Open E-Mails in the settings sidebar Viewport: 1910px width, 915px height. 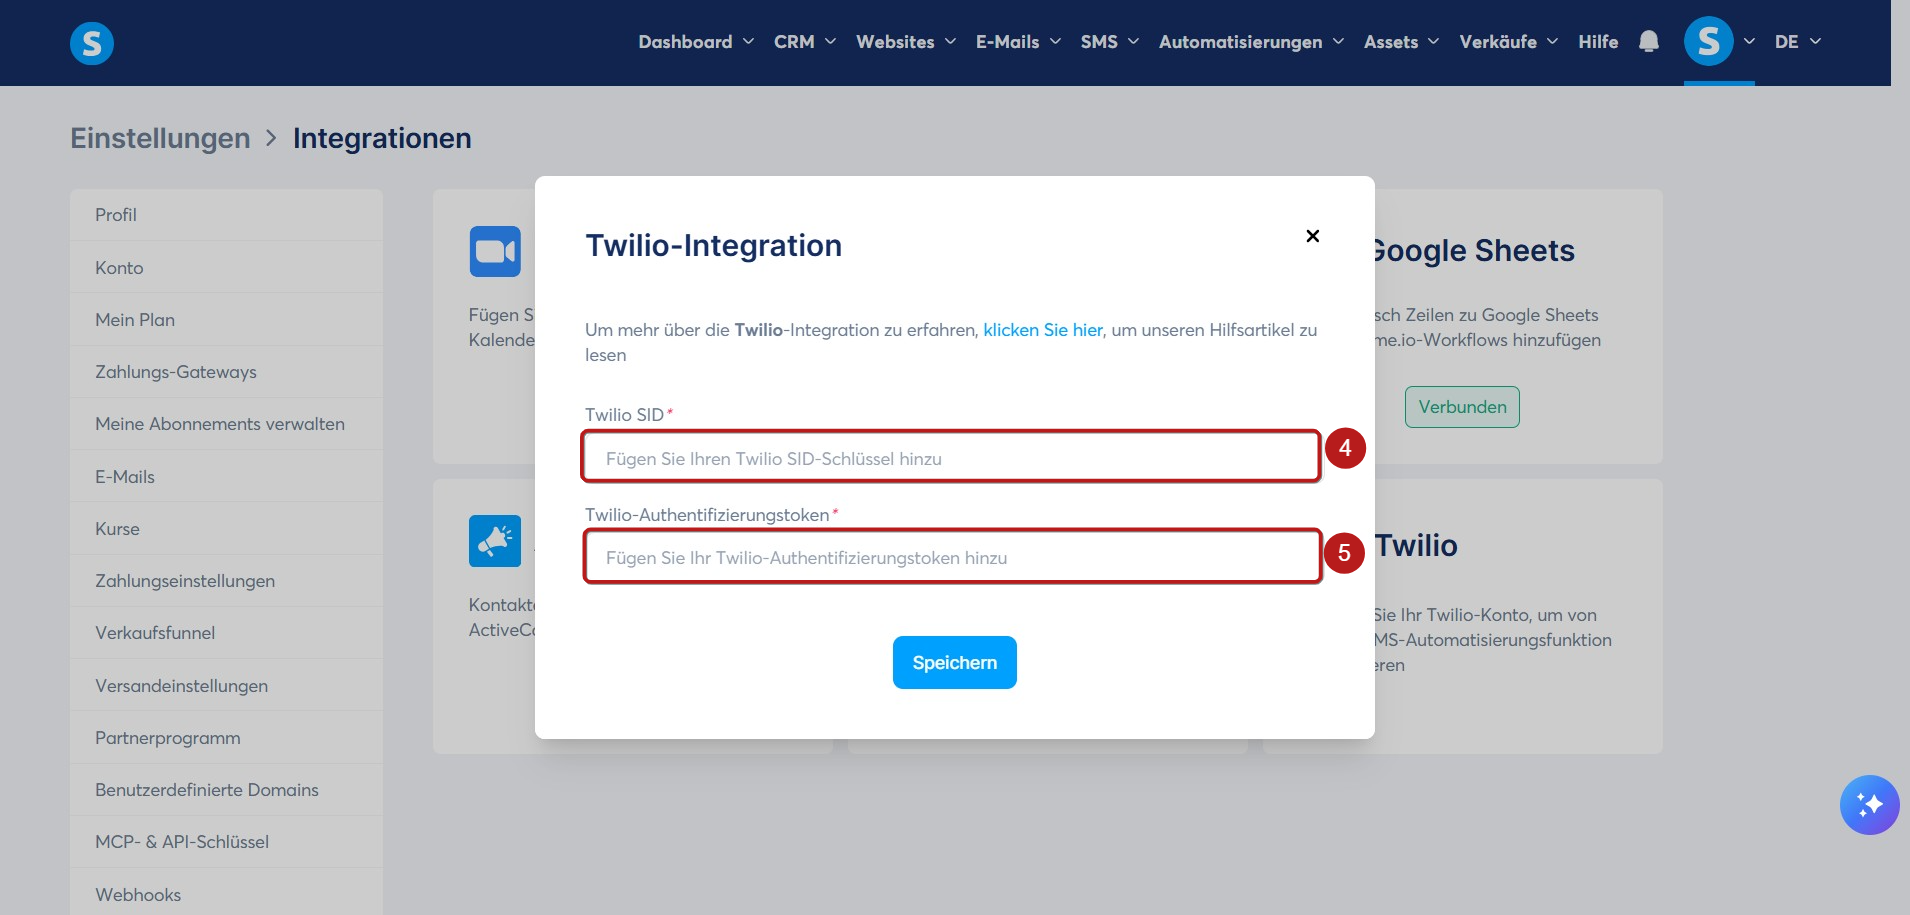226,477
